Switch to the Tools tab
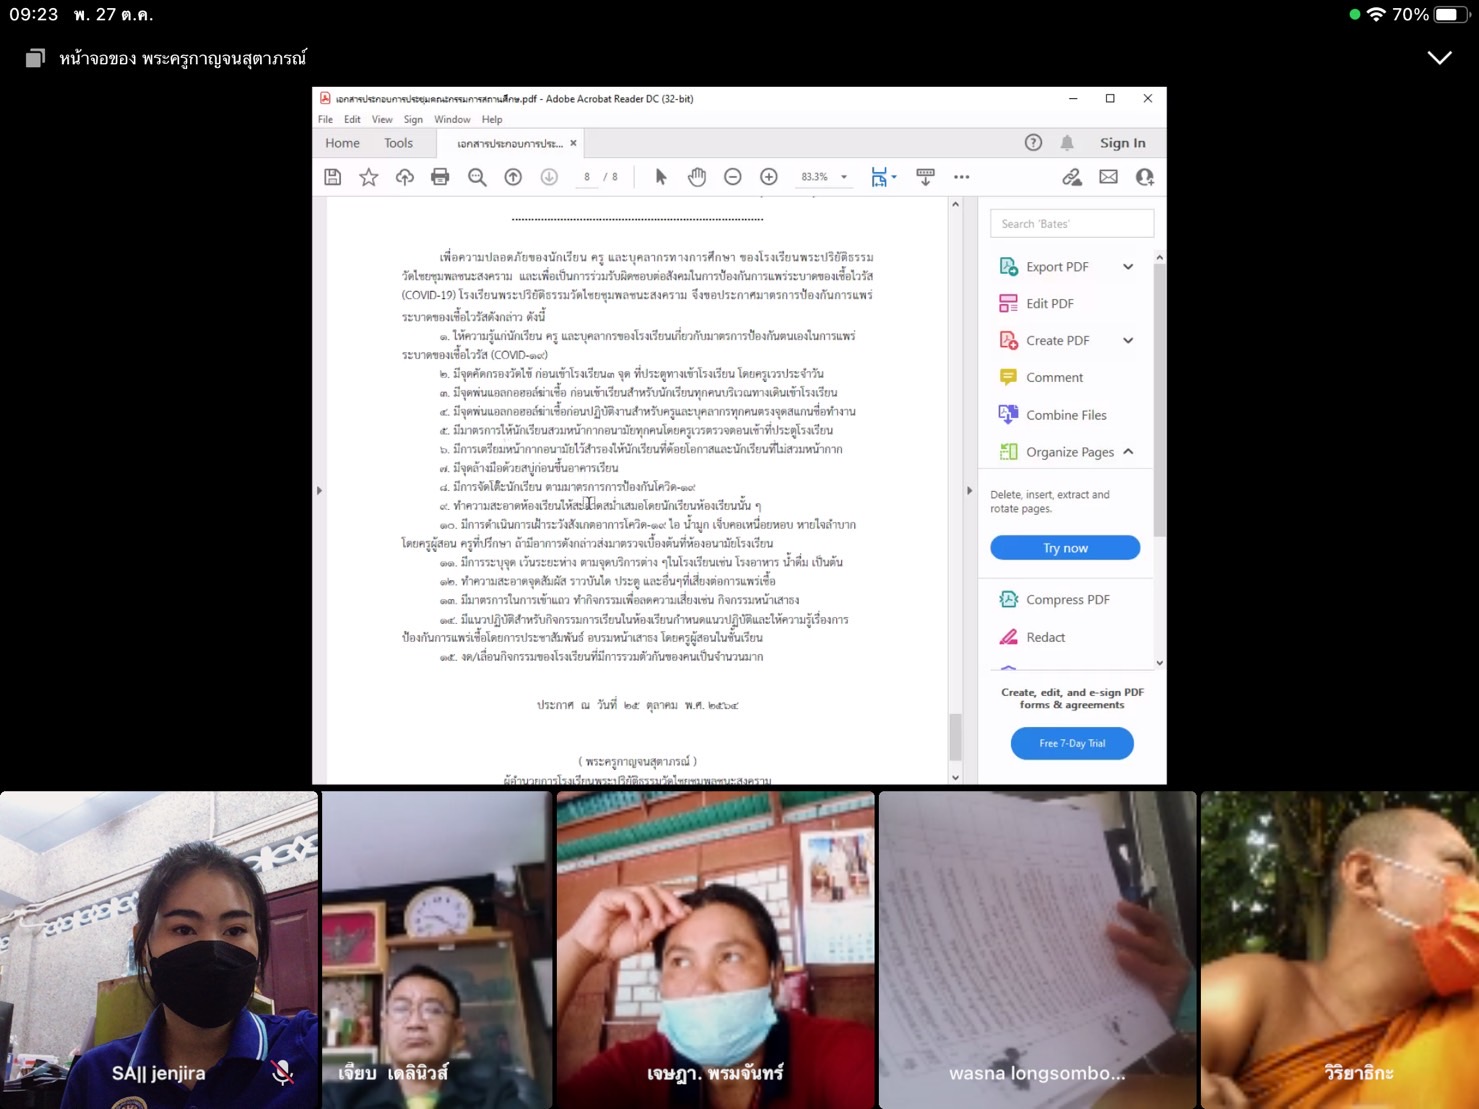 pyautogui.click(x=398, y=143)
